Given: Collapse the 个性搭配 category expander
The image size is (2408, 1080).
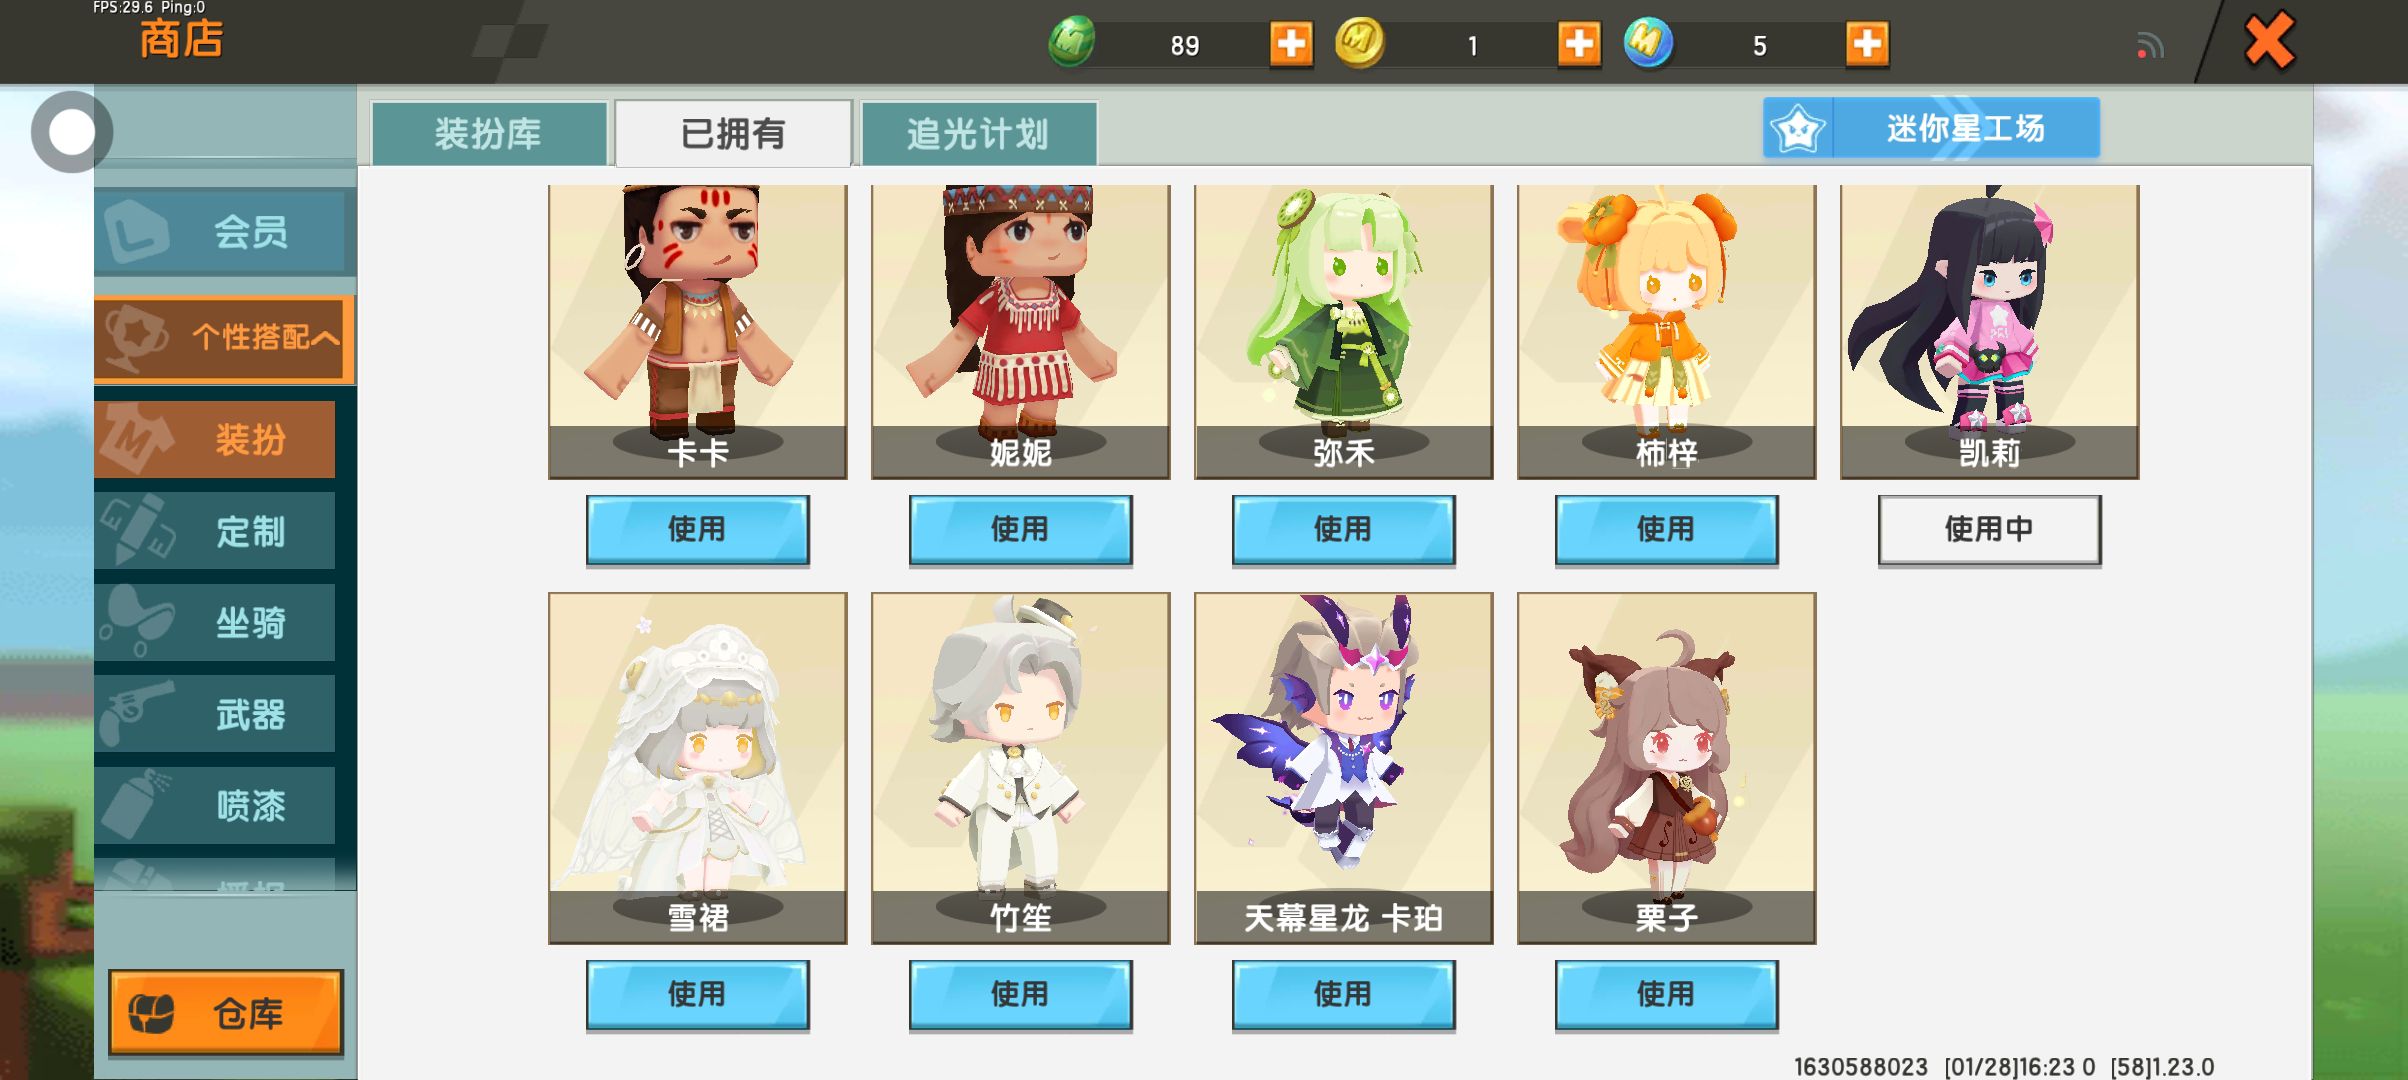Looking at the screenshot, I should point(225,338).
